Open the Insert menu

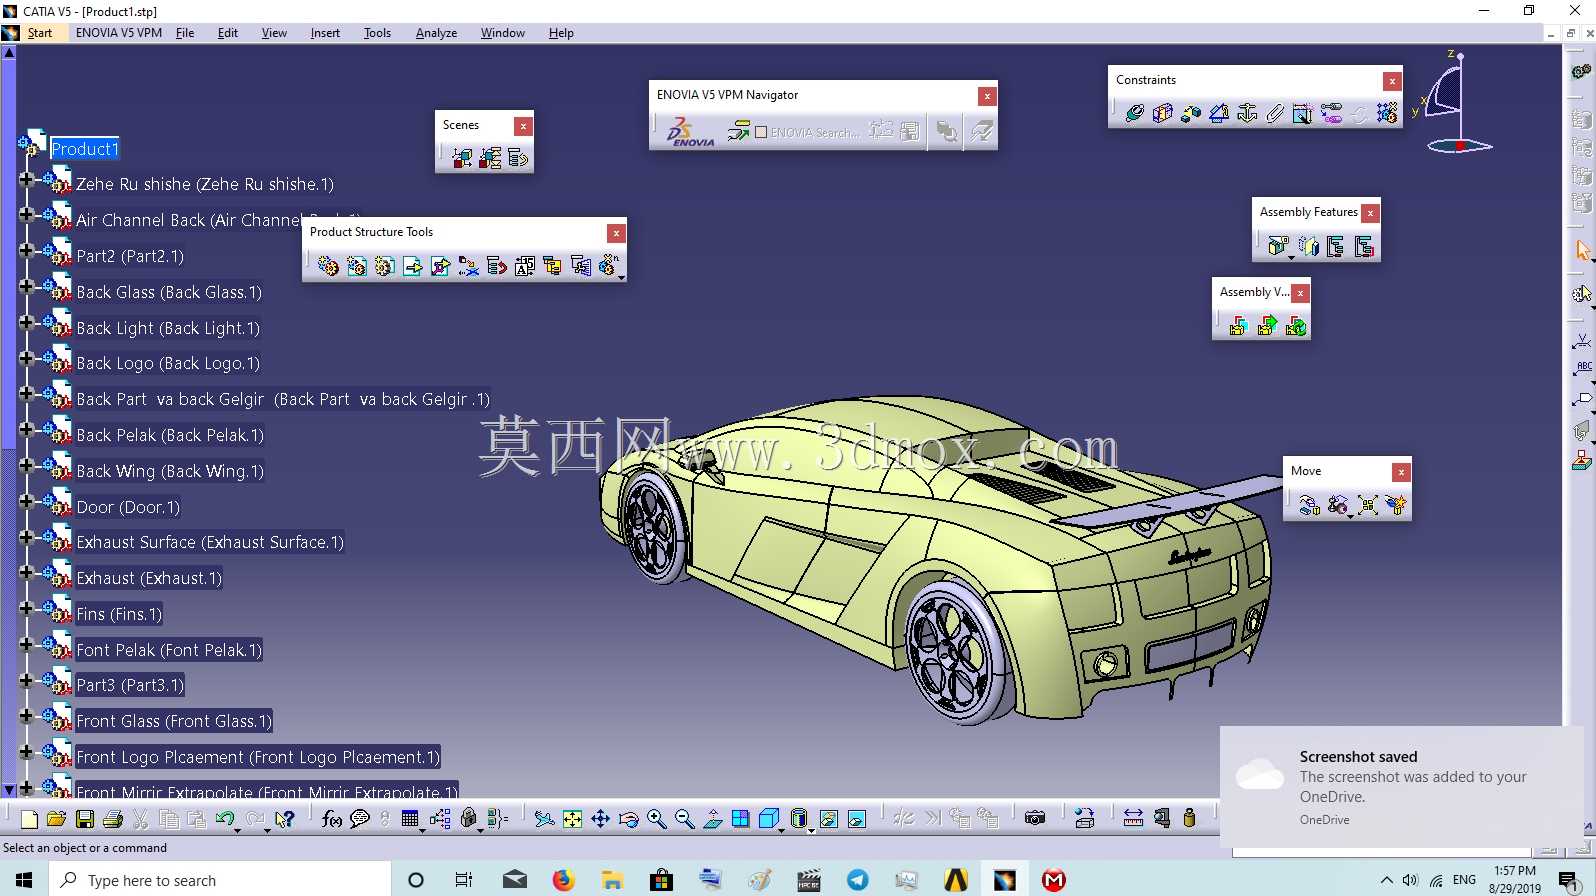(x=325, y=33)
